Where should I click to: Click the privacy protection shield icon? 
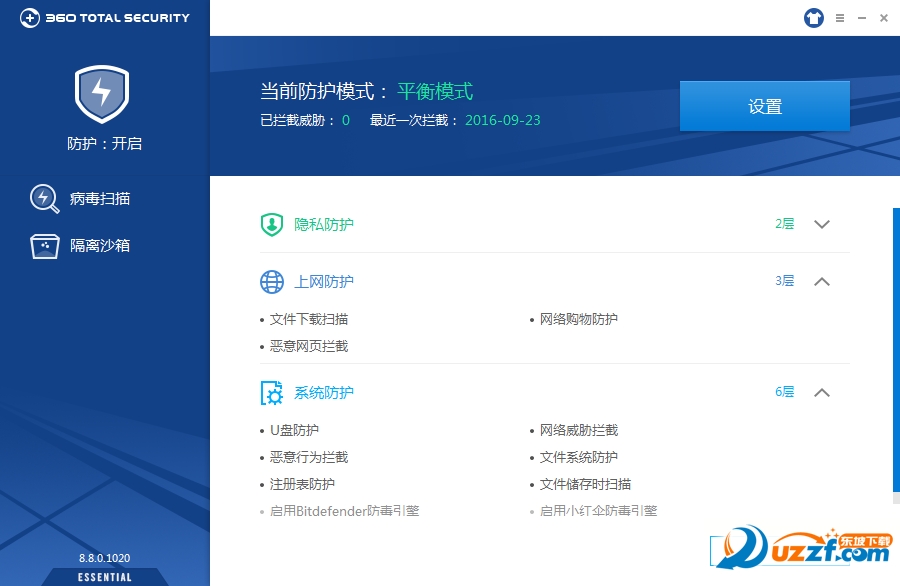[272, 225]
